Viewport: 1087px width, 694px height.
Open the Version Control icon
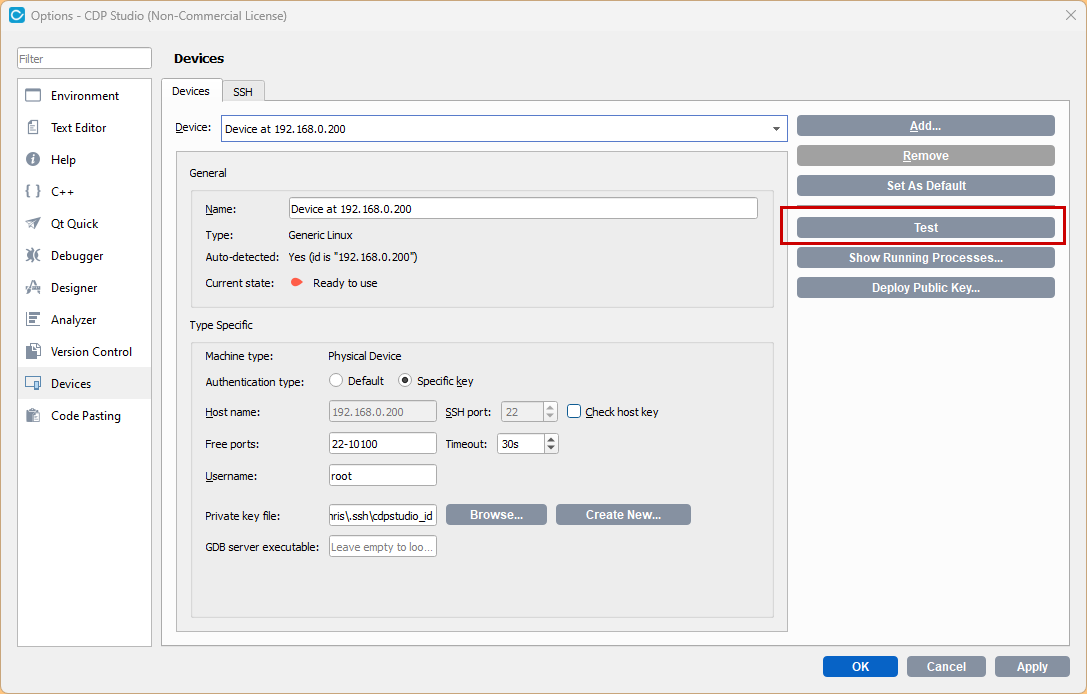click(33, 352)
